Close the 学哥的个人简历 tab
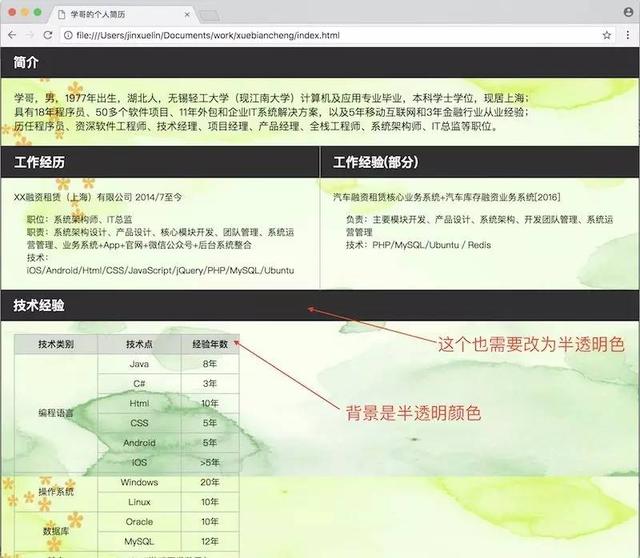This screenshot has height=558, width=640. coord(187,15)
